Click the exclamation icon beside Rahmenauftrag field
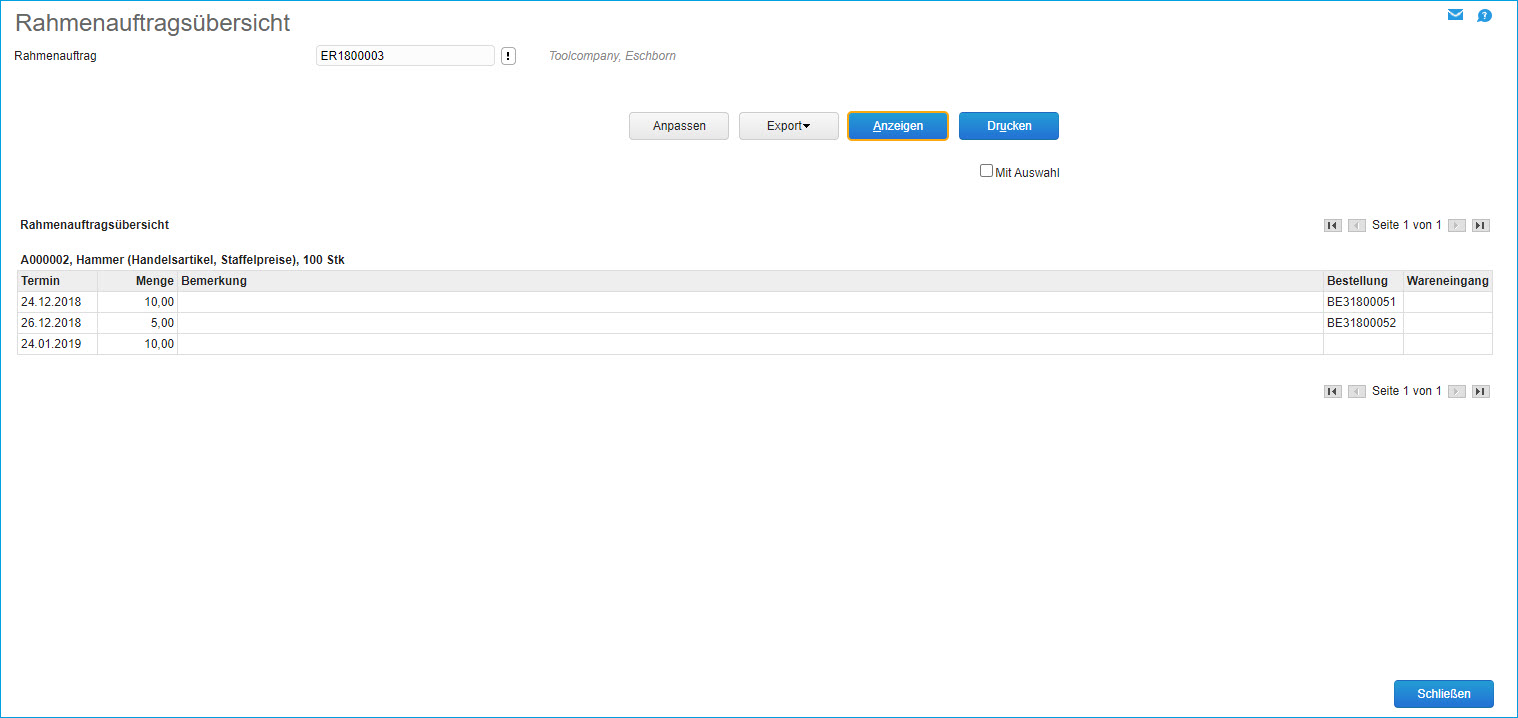This screenshot has width=1518, height=718. [508, 56]
